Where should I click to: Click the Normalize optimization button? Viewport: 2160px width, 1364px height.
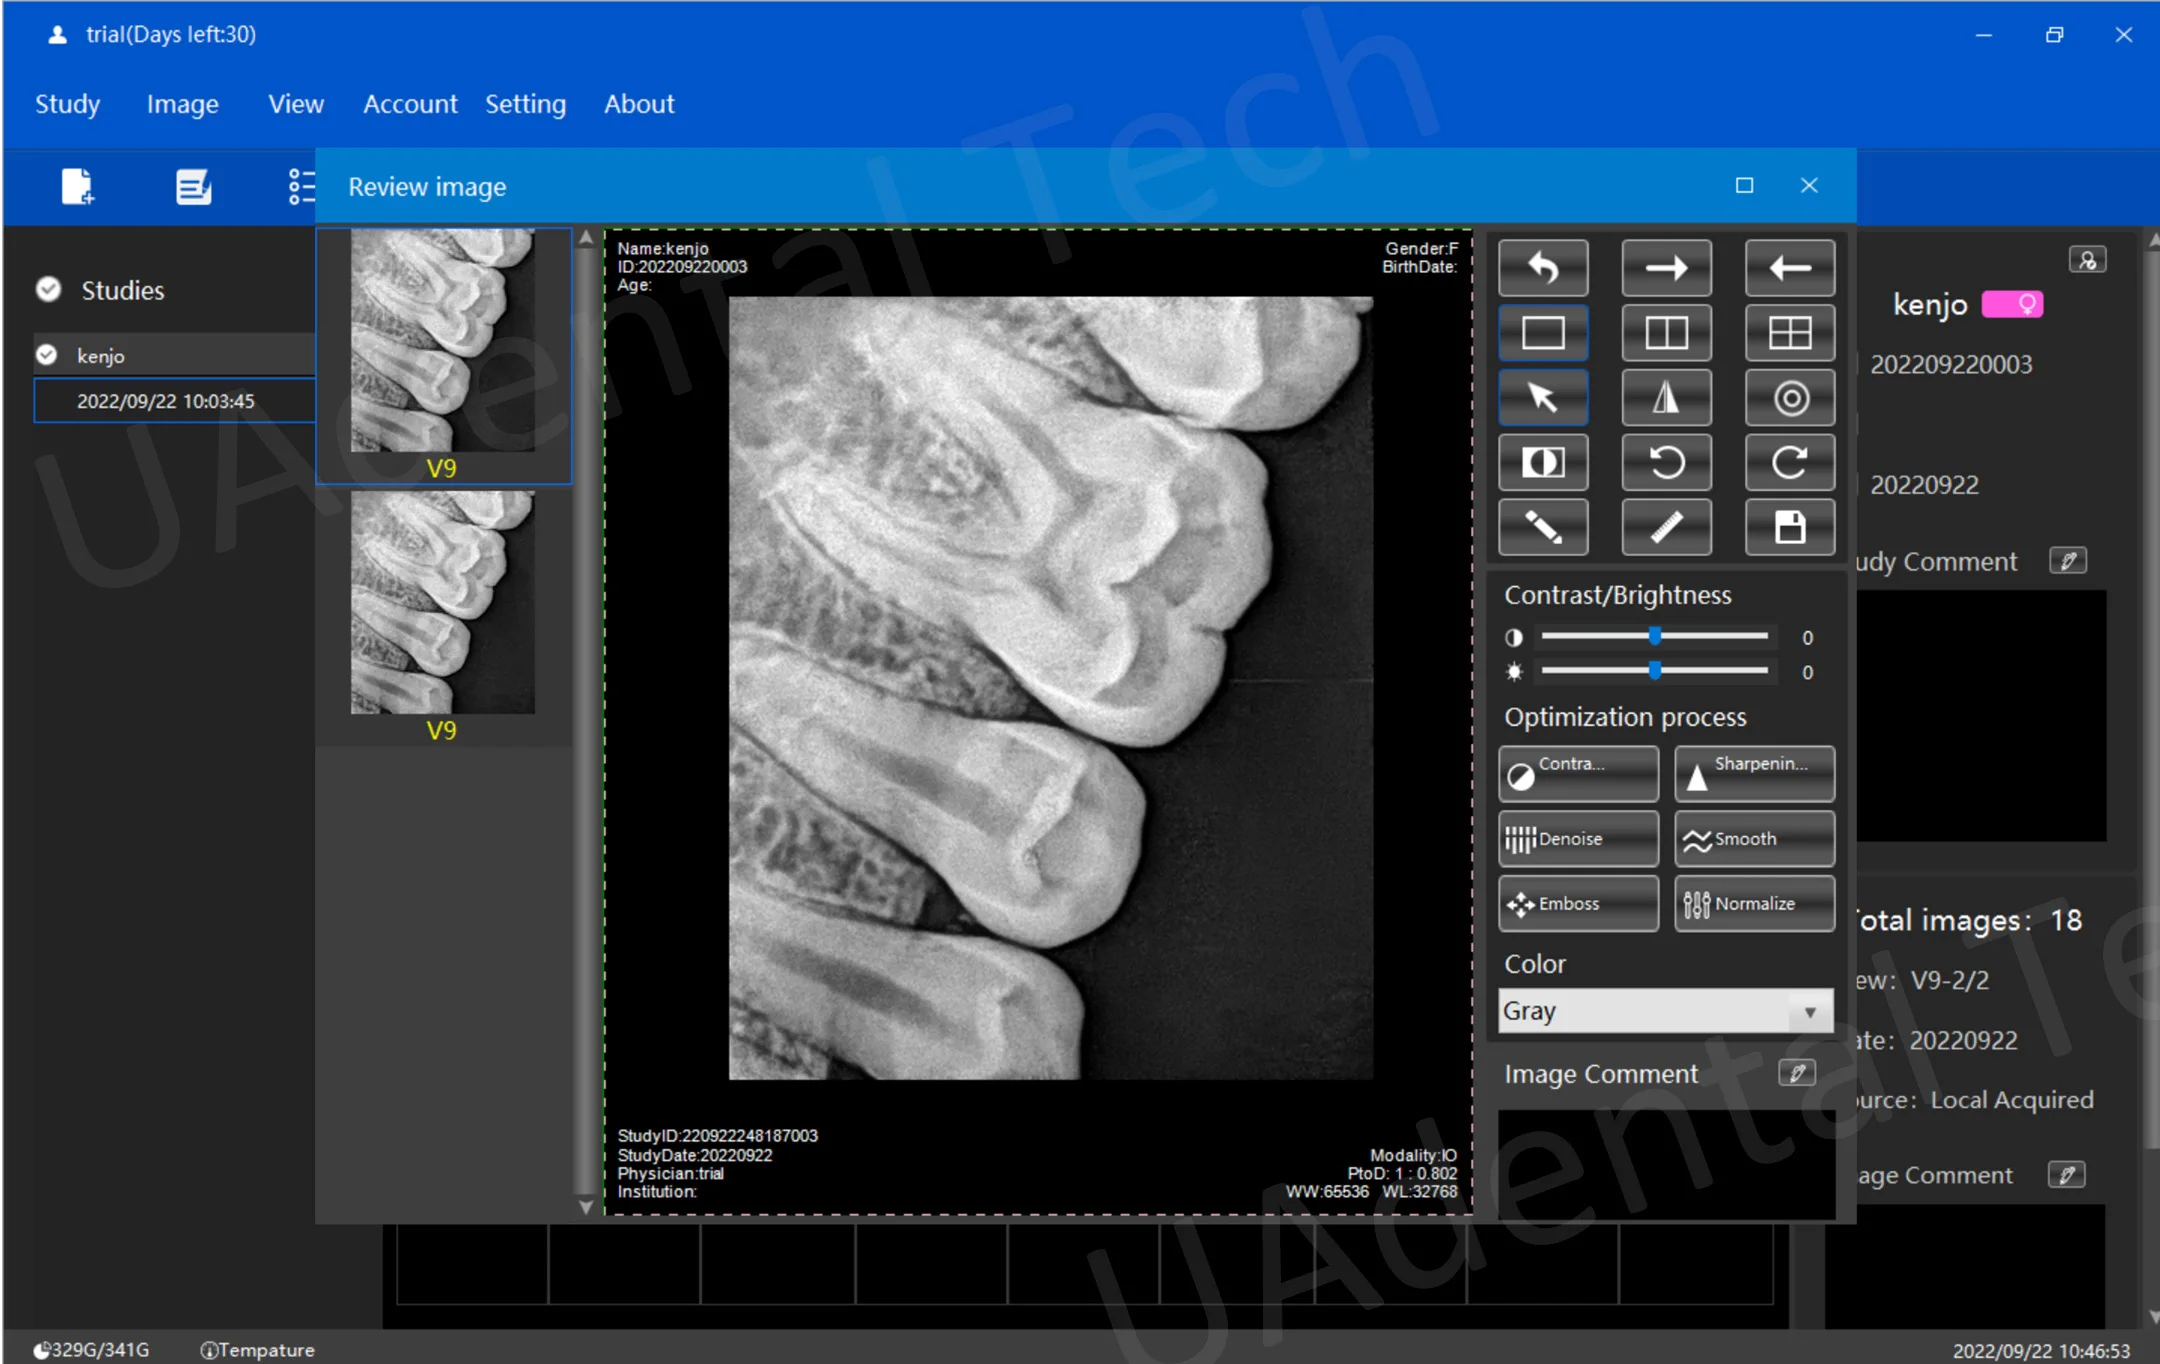coord(1753,904)
